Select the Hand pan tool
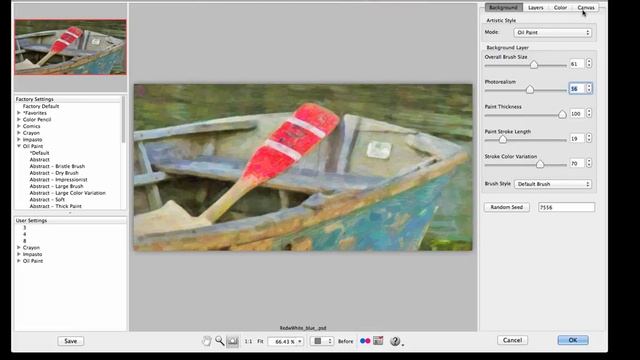 207,341
